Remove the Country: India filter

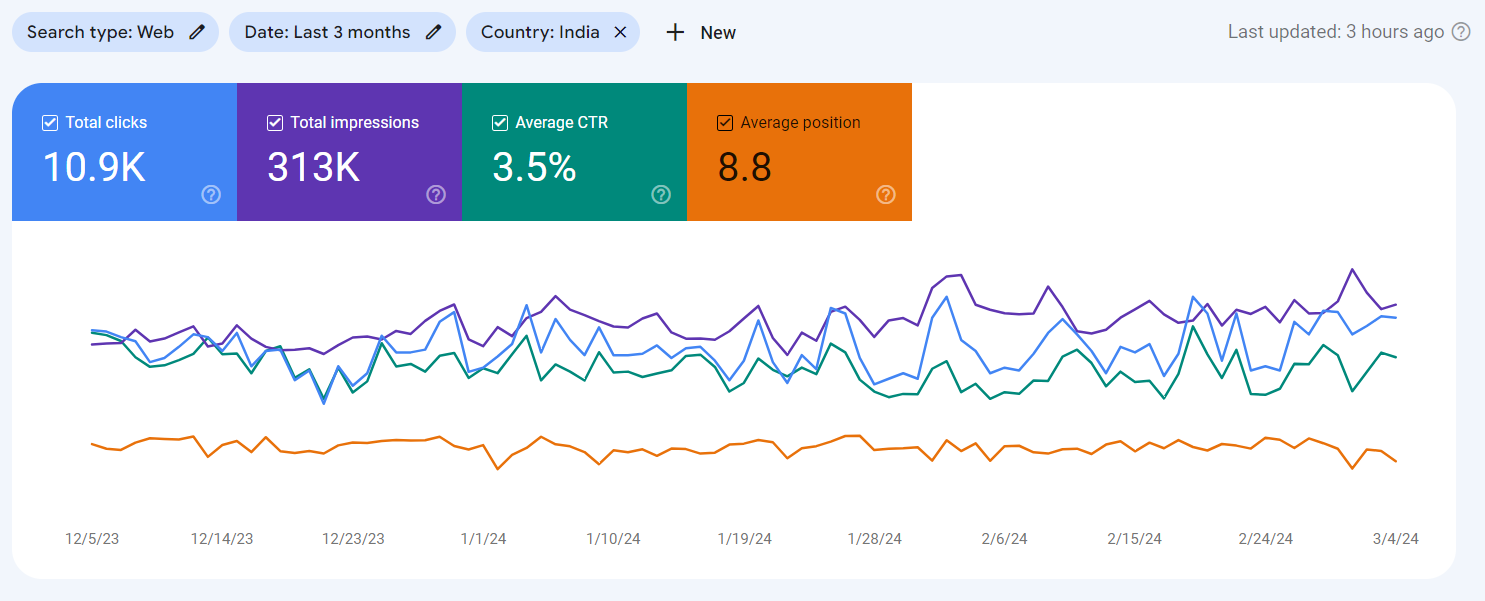click(620, 32)
